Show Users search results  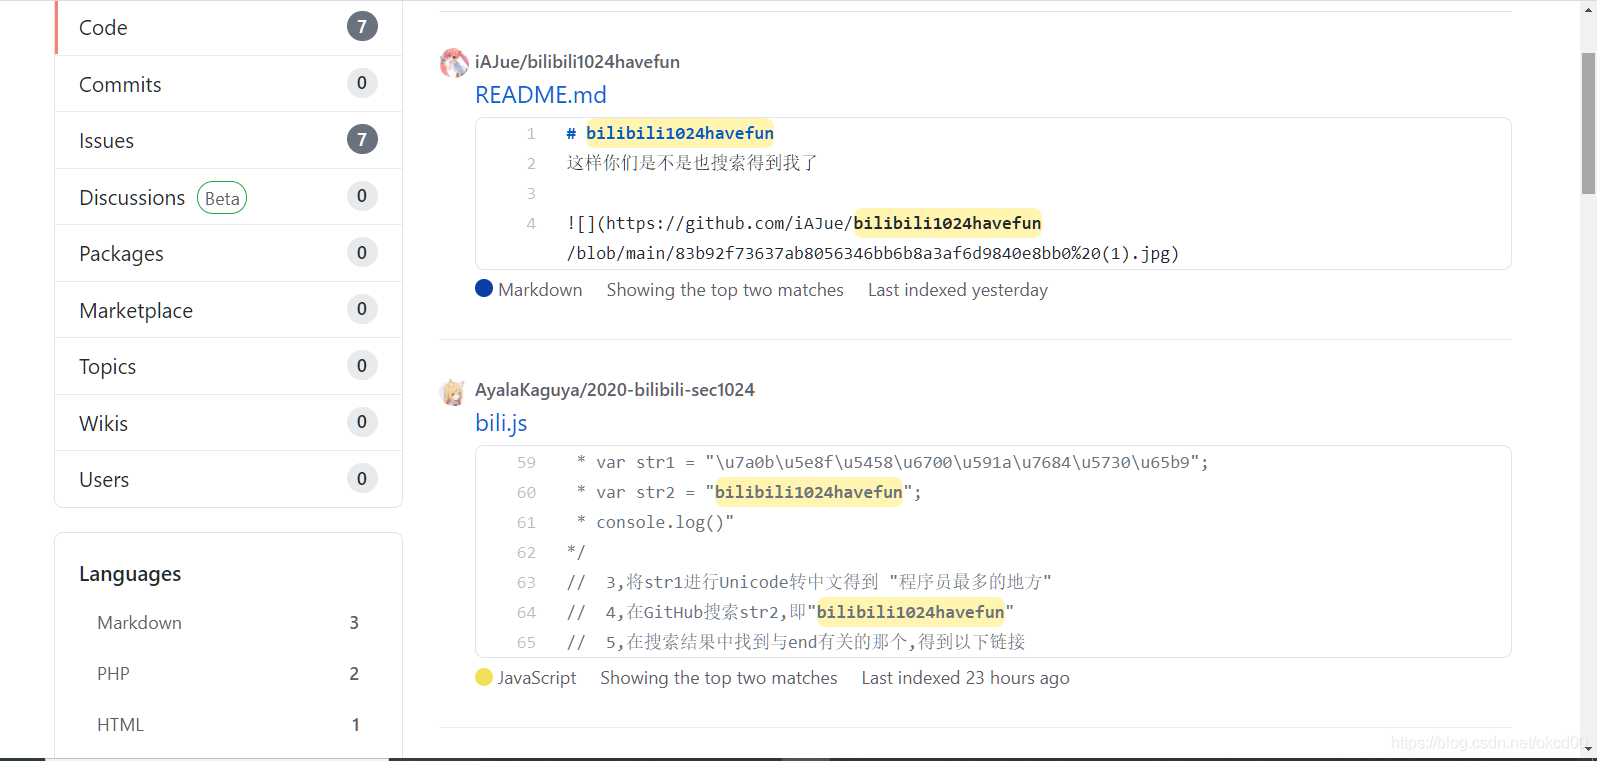(229, 479)
